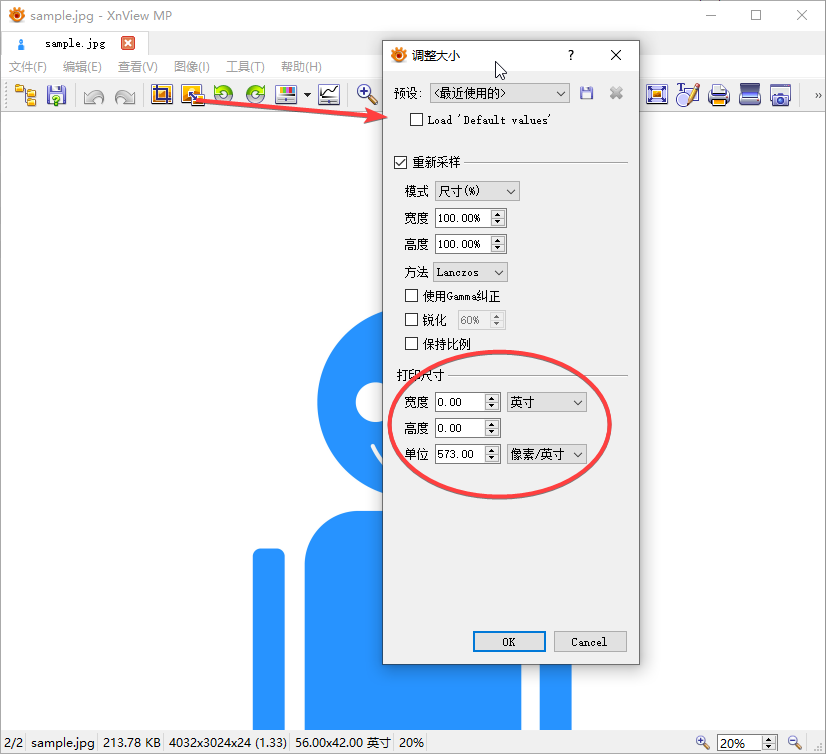
Task: Click 56.00x42.00 英寸 in status bar
Action: [x=343, y=742]
